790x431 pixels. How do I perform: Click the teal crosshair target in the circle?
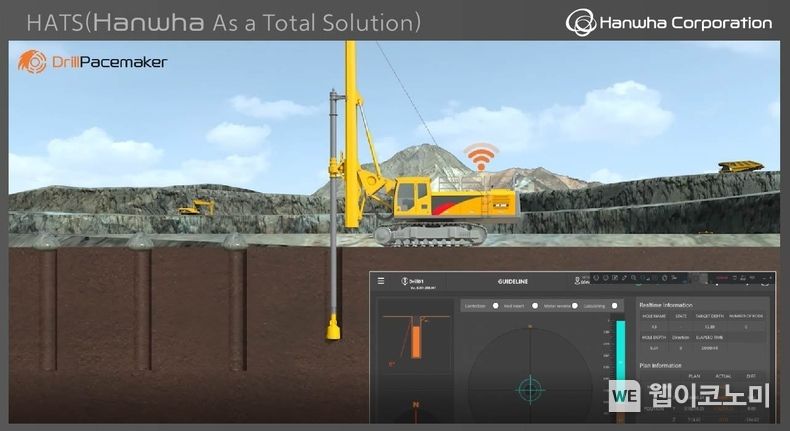[530, 389]
